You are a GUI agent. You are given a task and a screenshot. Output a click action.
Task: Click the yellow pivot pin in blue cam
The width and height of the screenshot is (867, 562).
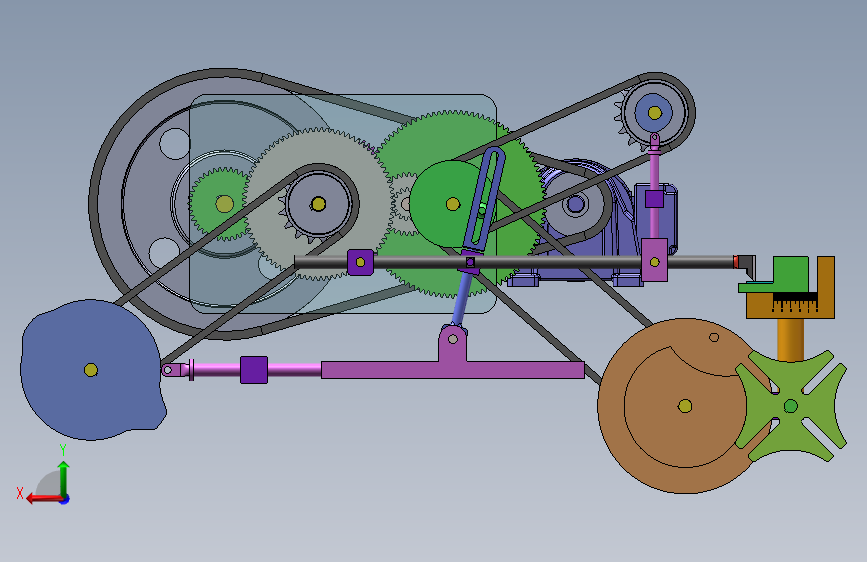(91, 370)
